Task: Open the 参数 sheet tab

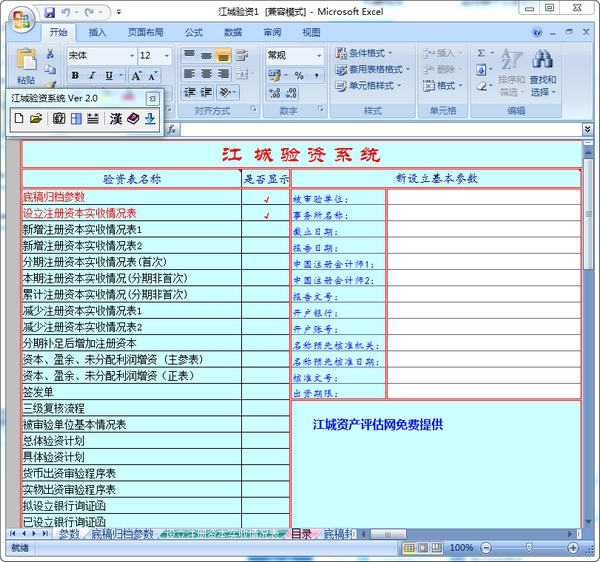Action: (69, 534)
